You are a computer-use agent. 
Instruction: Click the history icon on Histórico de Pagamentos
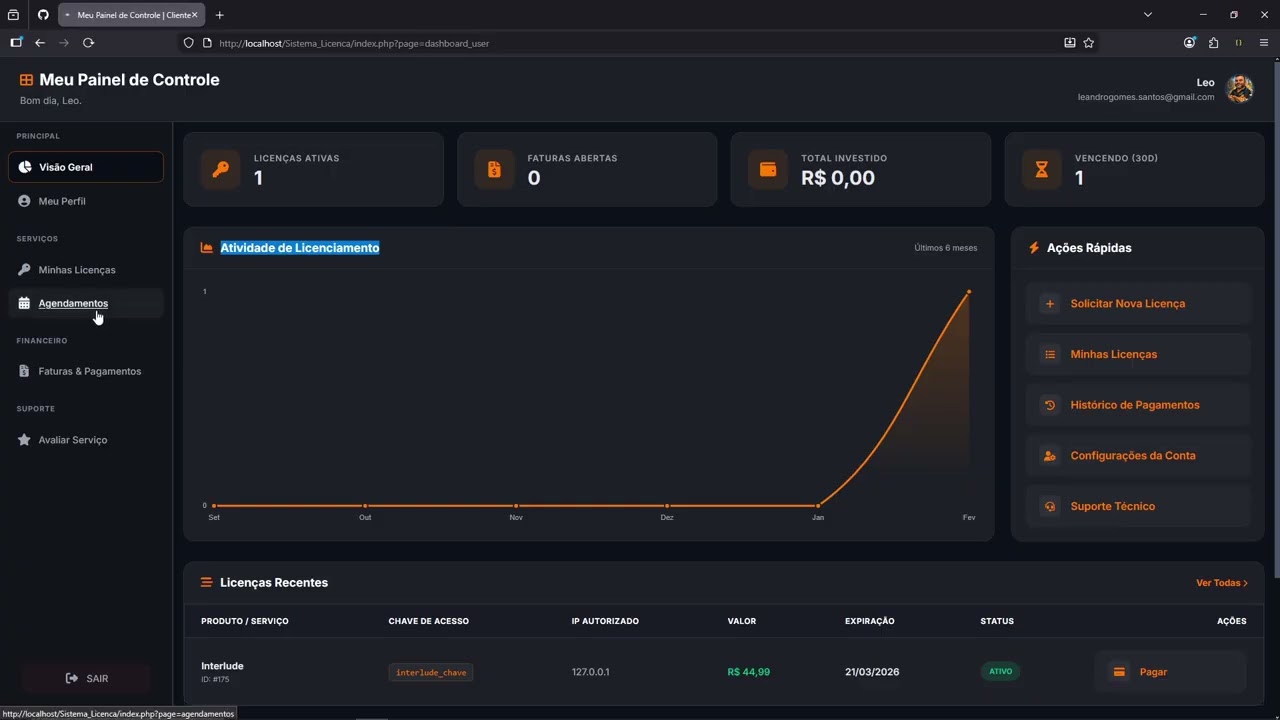1049,405
